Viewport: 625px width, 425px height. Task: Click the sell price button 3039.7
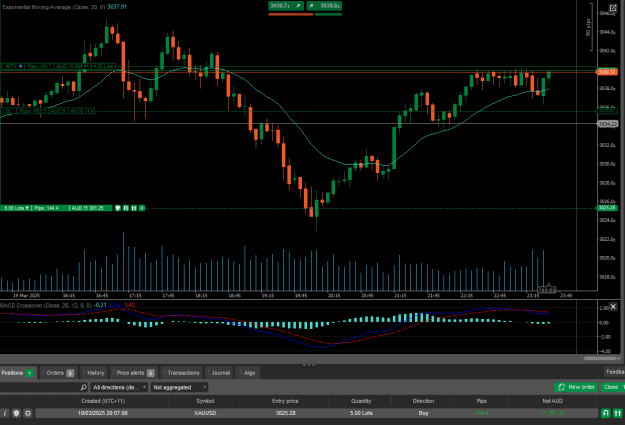point(286,6)
